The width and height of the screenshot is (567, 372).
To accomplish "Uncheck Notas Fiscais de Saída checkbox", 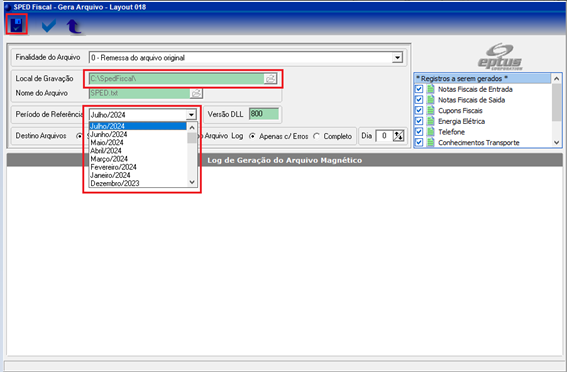I will [419, 100].
